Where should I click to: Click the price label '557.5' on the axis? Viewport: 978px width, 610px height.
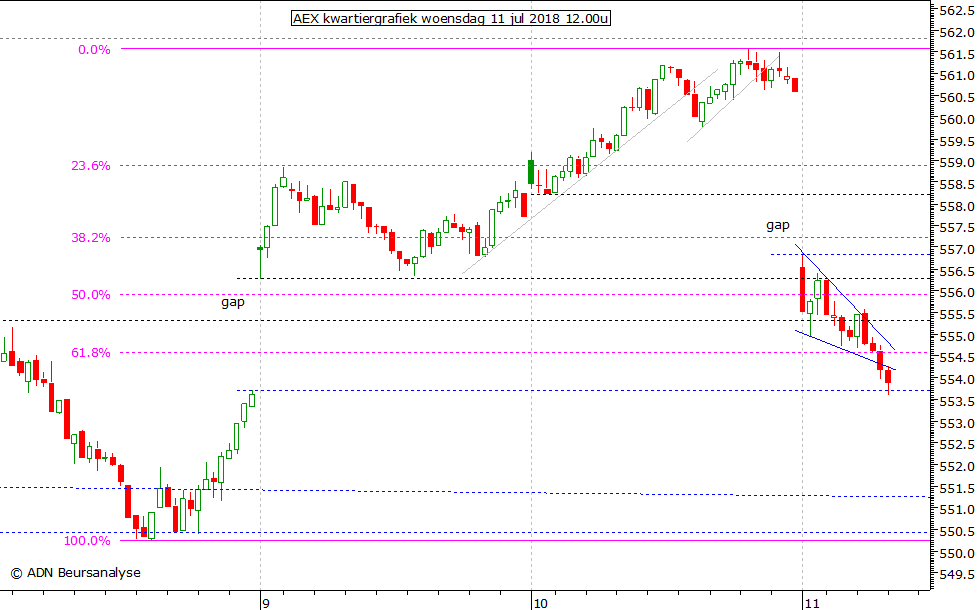957,228
